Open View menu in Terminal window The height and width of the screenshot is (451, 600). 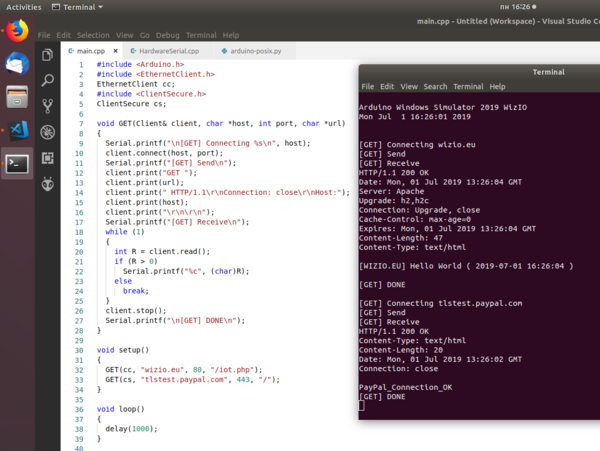(x=409, y=86)
